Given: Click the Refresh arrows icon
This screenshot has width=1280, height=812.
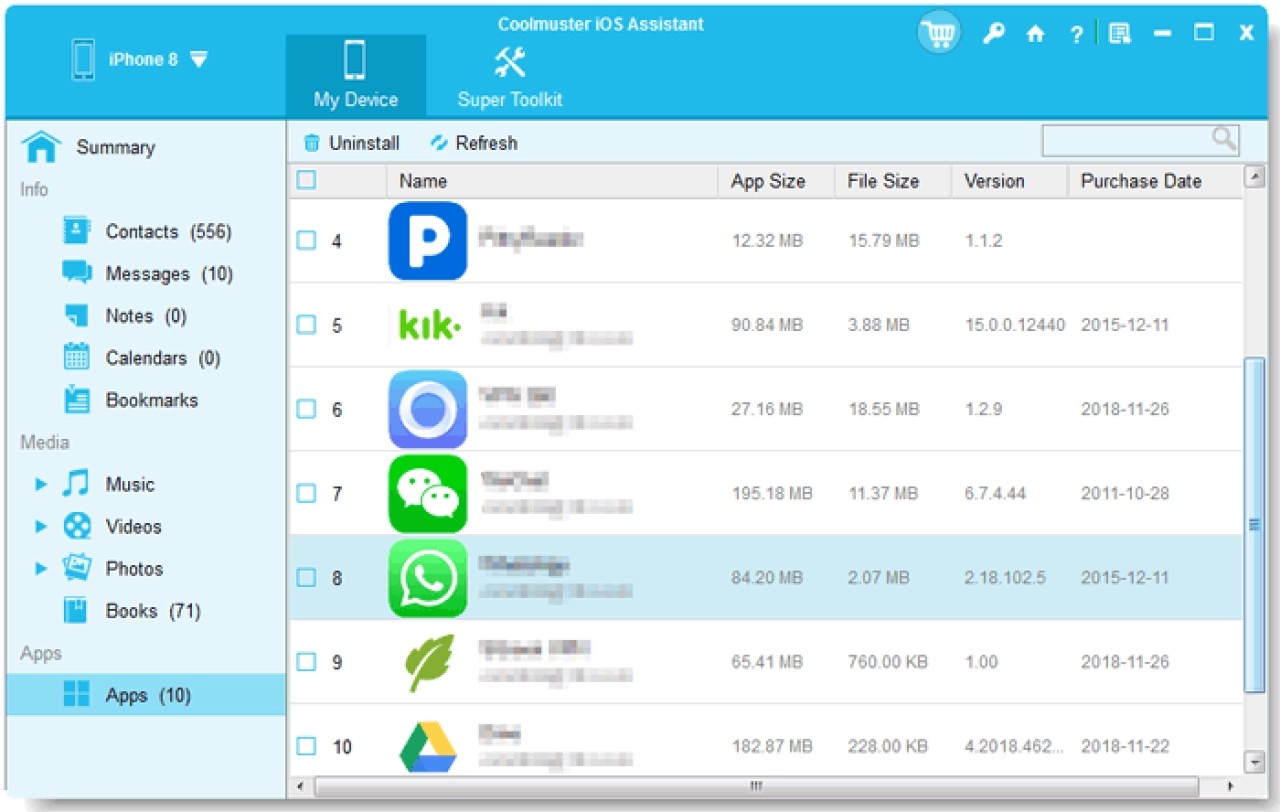Looking at the screenshot, I should tap(438, 143).
